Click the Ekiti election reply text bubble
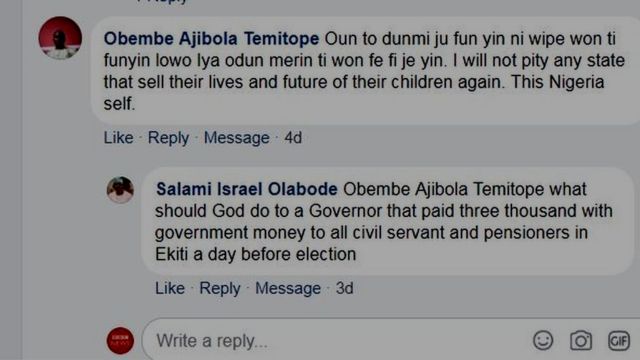The width and height of the screenshot is (640, 360). point(388,221)
